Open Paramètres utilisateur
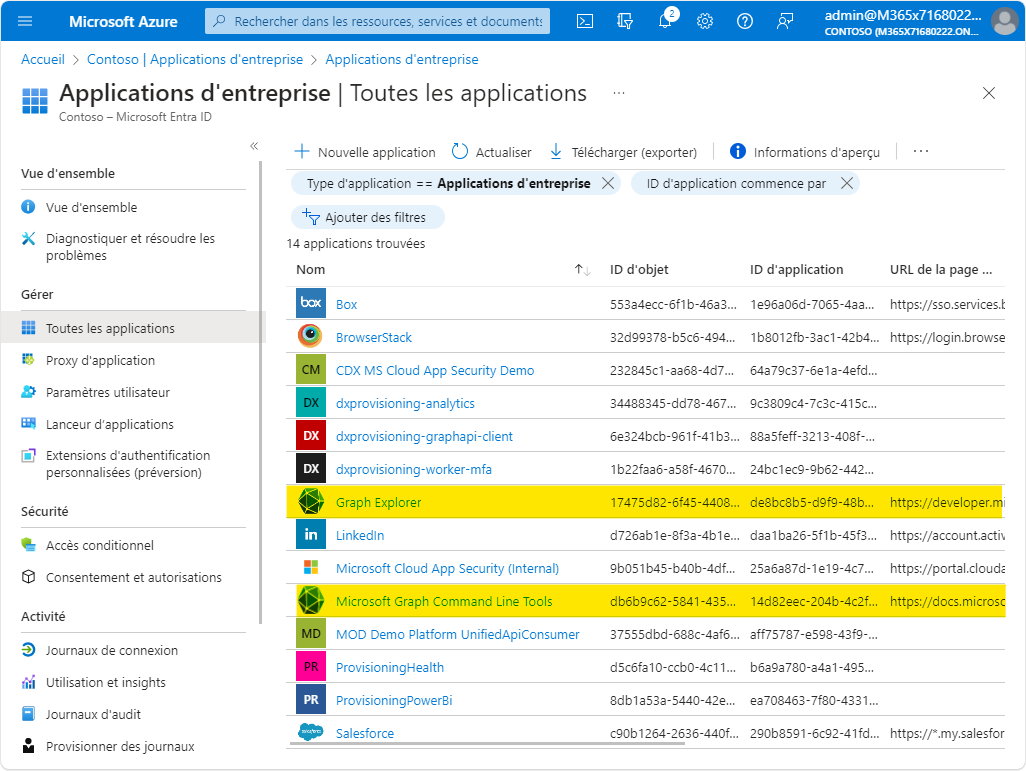 click(x=107, y=392)
